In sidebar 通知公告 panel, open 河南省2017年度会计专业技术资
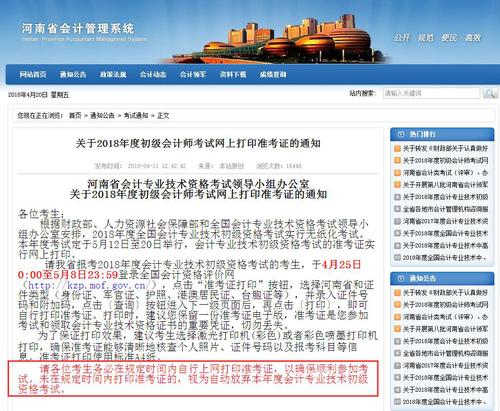The image size is (500, 411). click(445, 365)
